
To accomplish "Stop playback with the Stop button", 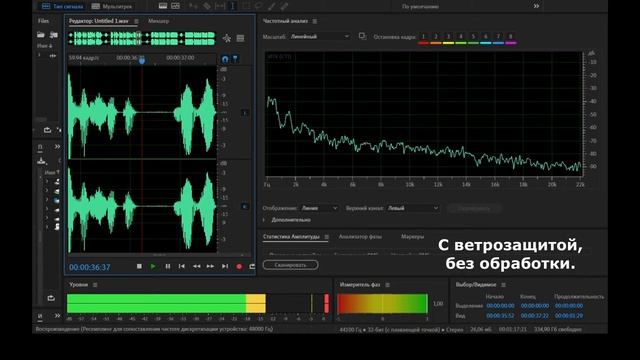I will (139, 266).
